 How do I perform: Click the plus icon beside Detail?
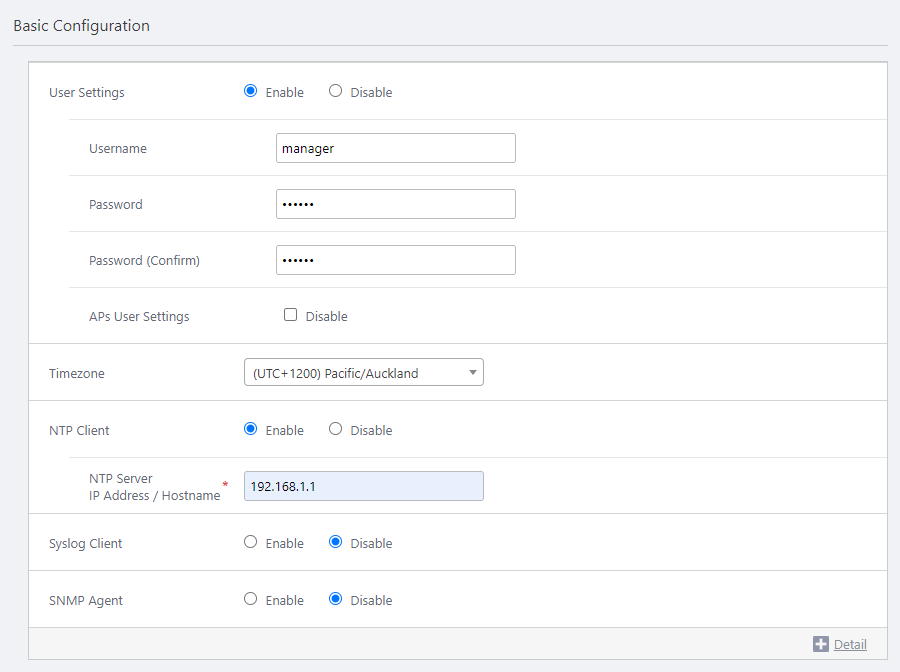point(821,644)
